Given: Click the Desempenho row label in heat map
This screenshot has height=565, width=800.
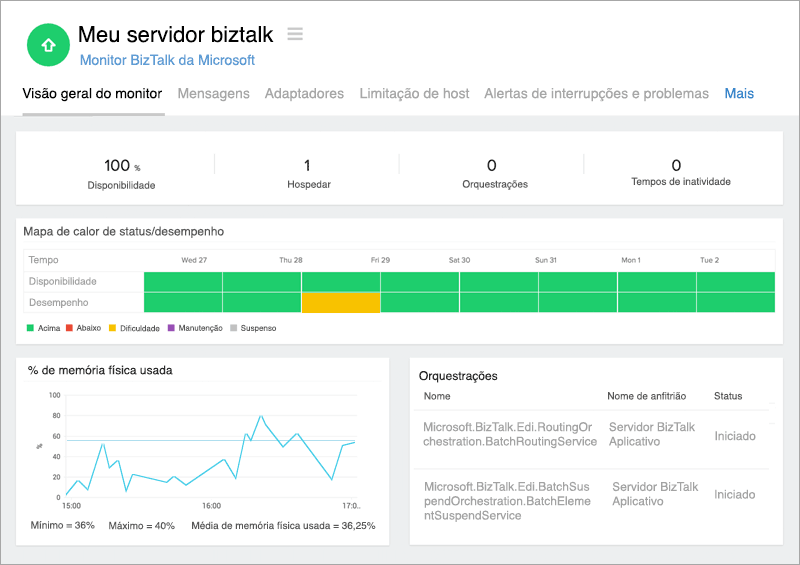Looking at the screenshot, I should click(x=58, y=303).
